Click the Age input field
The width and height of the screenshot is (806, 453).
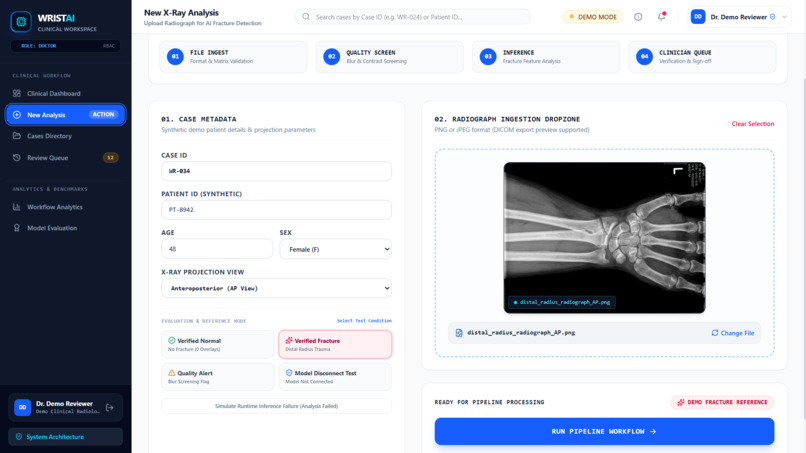(217, 249)
